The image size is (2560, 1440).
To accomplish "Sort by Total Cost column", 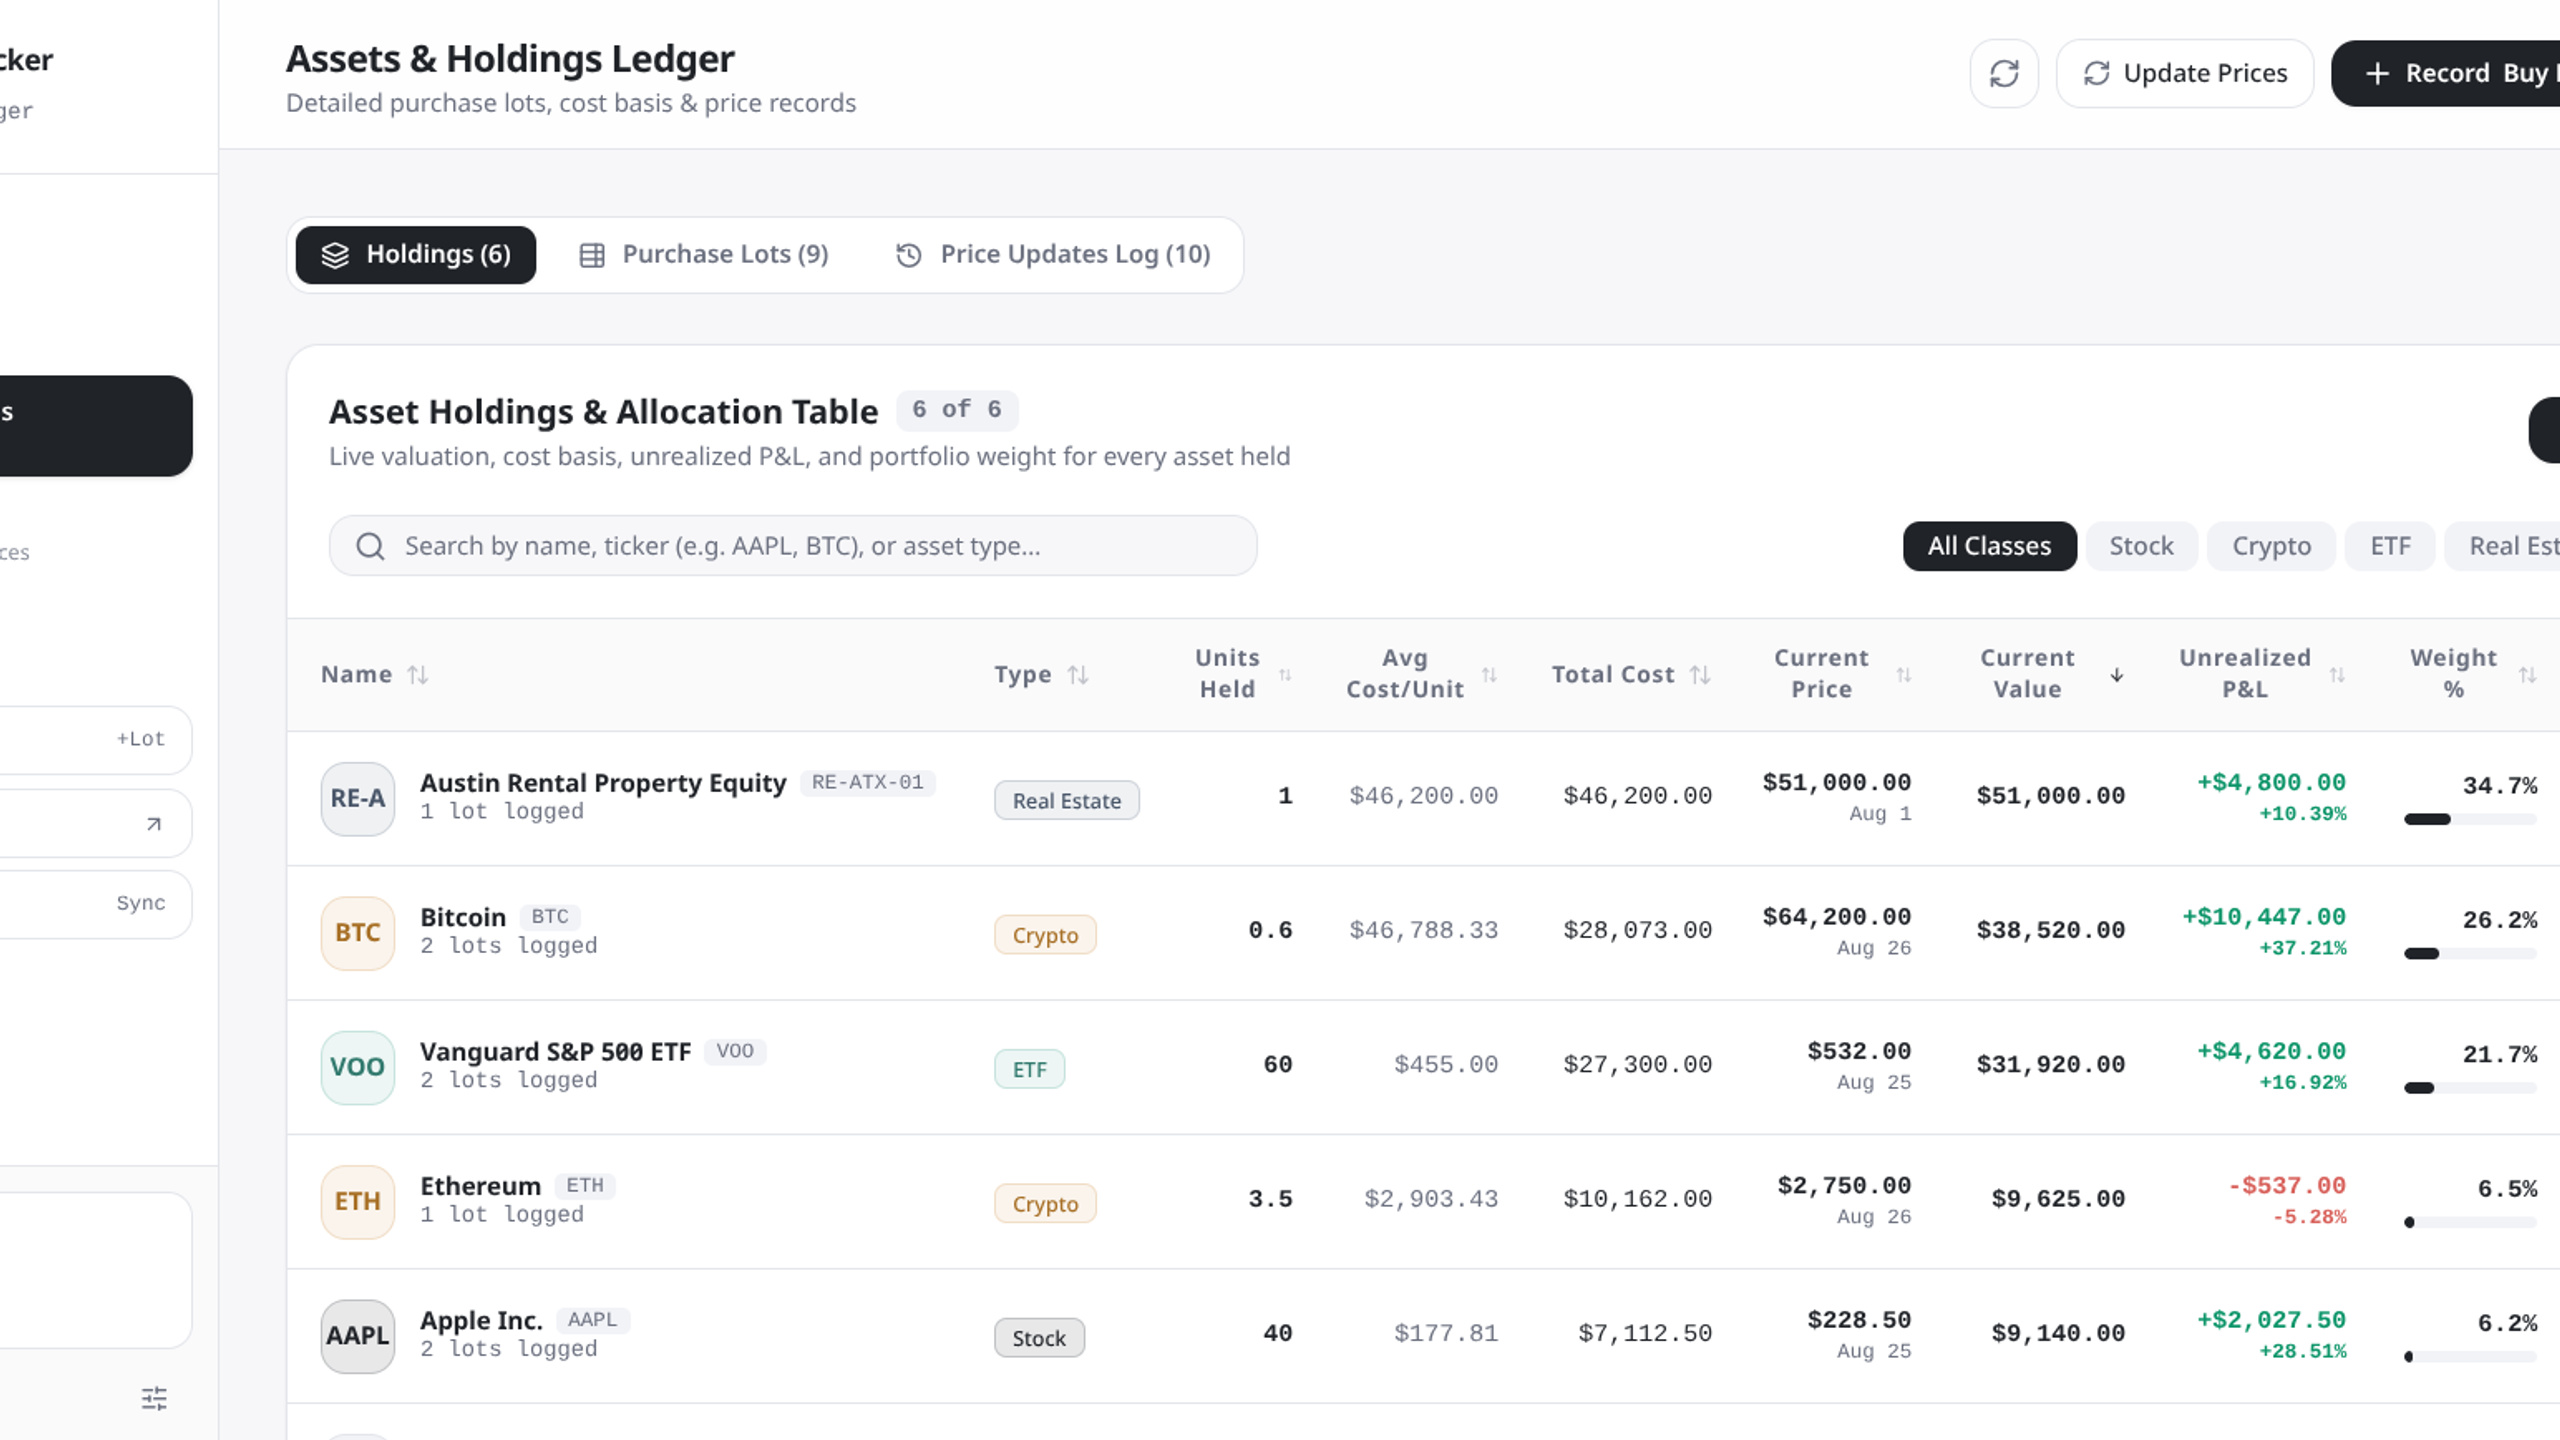I will 1631,674.
